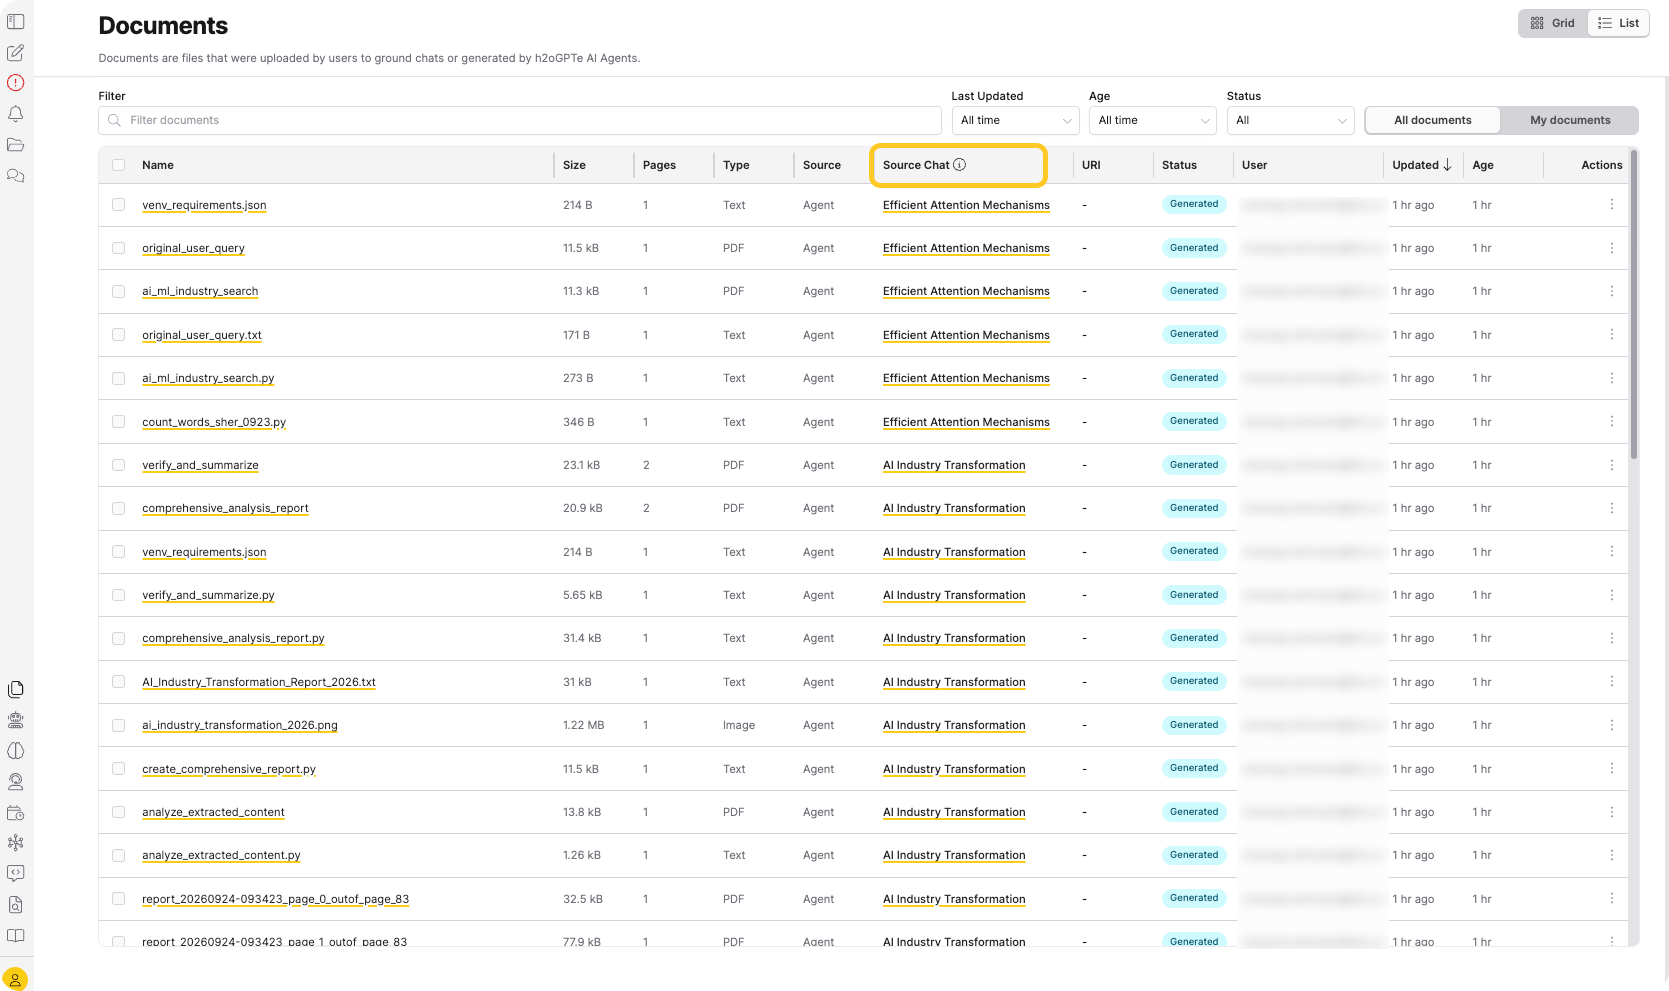The image size is (1669, 991).
Task: Select checkbox for create_comprehensive_report.py
Action: [x=119, y=769]
